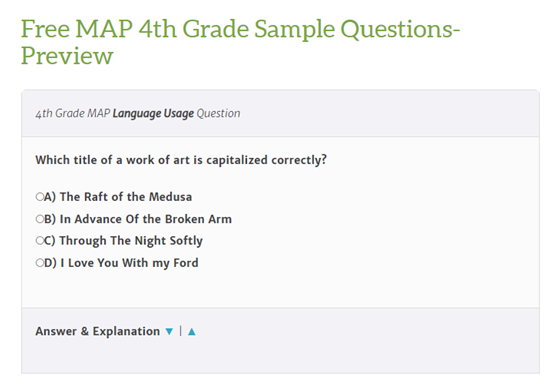Click the question about capitalized art titles
This screenshot has height=391, width=558.
(x=181, y=160)
